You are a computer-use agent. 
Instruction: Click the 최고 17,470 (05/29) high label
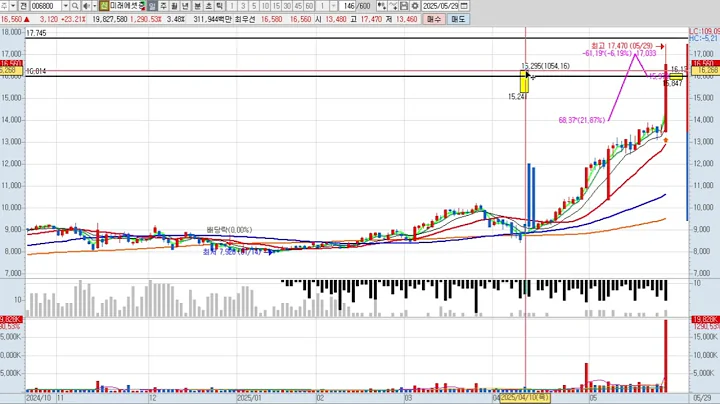(622, 46)
